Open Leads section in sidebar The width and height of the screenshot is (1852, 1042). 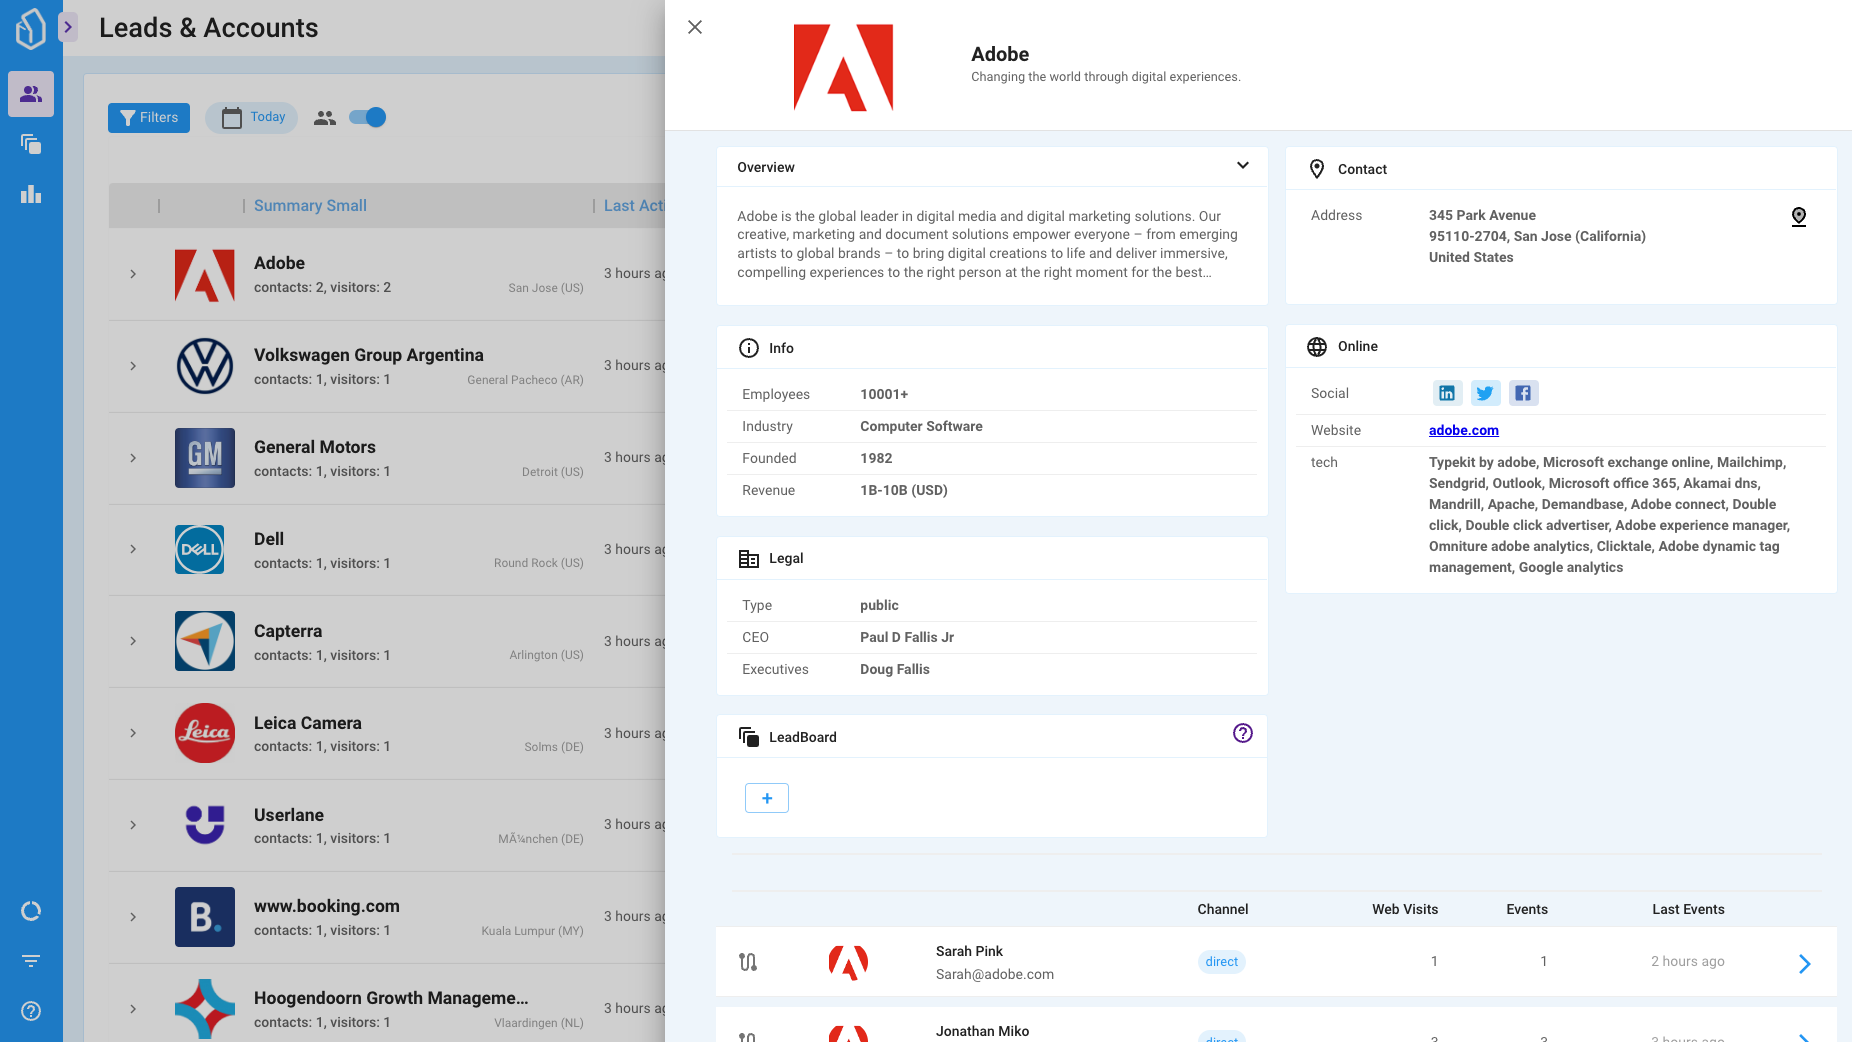tap(31, 94)
